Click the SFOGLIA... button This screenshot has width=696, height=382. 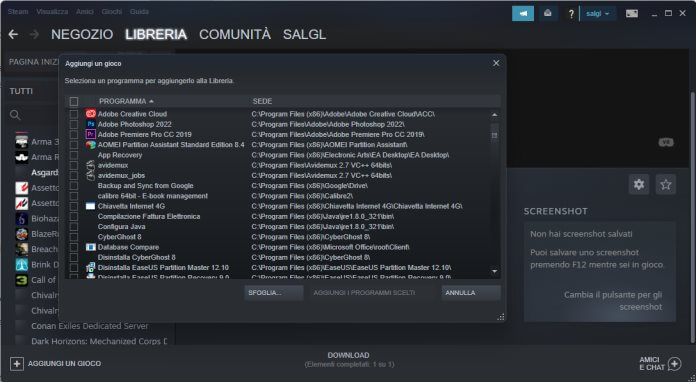(x=274, y=293)
